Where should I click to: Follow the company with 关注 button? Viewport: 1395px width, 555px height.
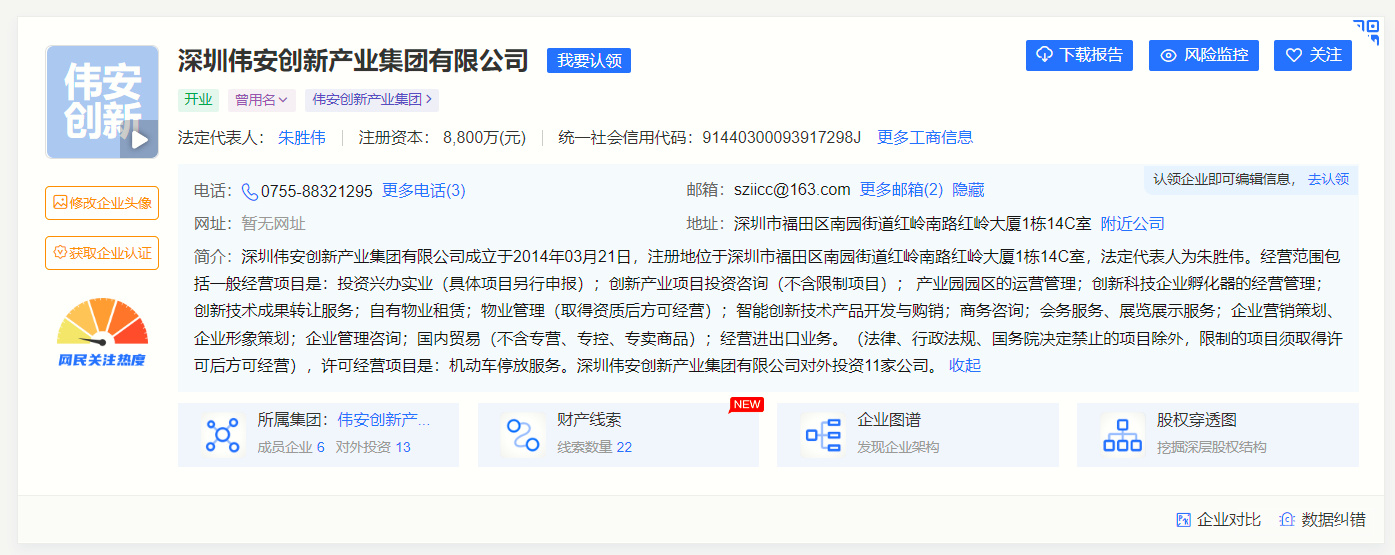(1313, 55)
